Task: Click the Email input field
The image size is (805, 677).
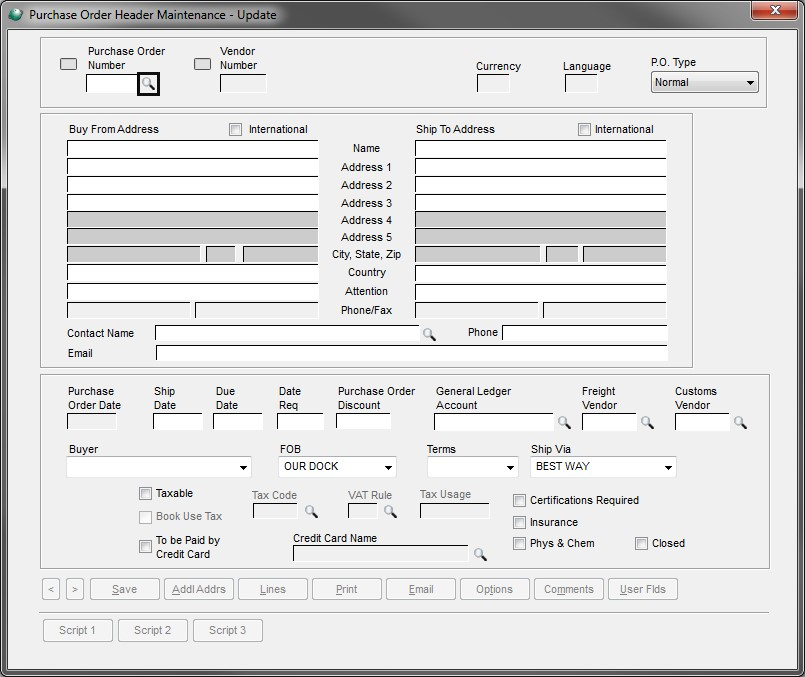Action: click(411, 353)
